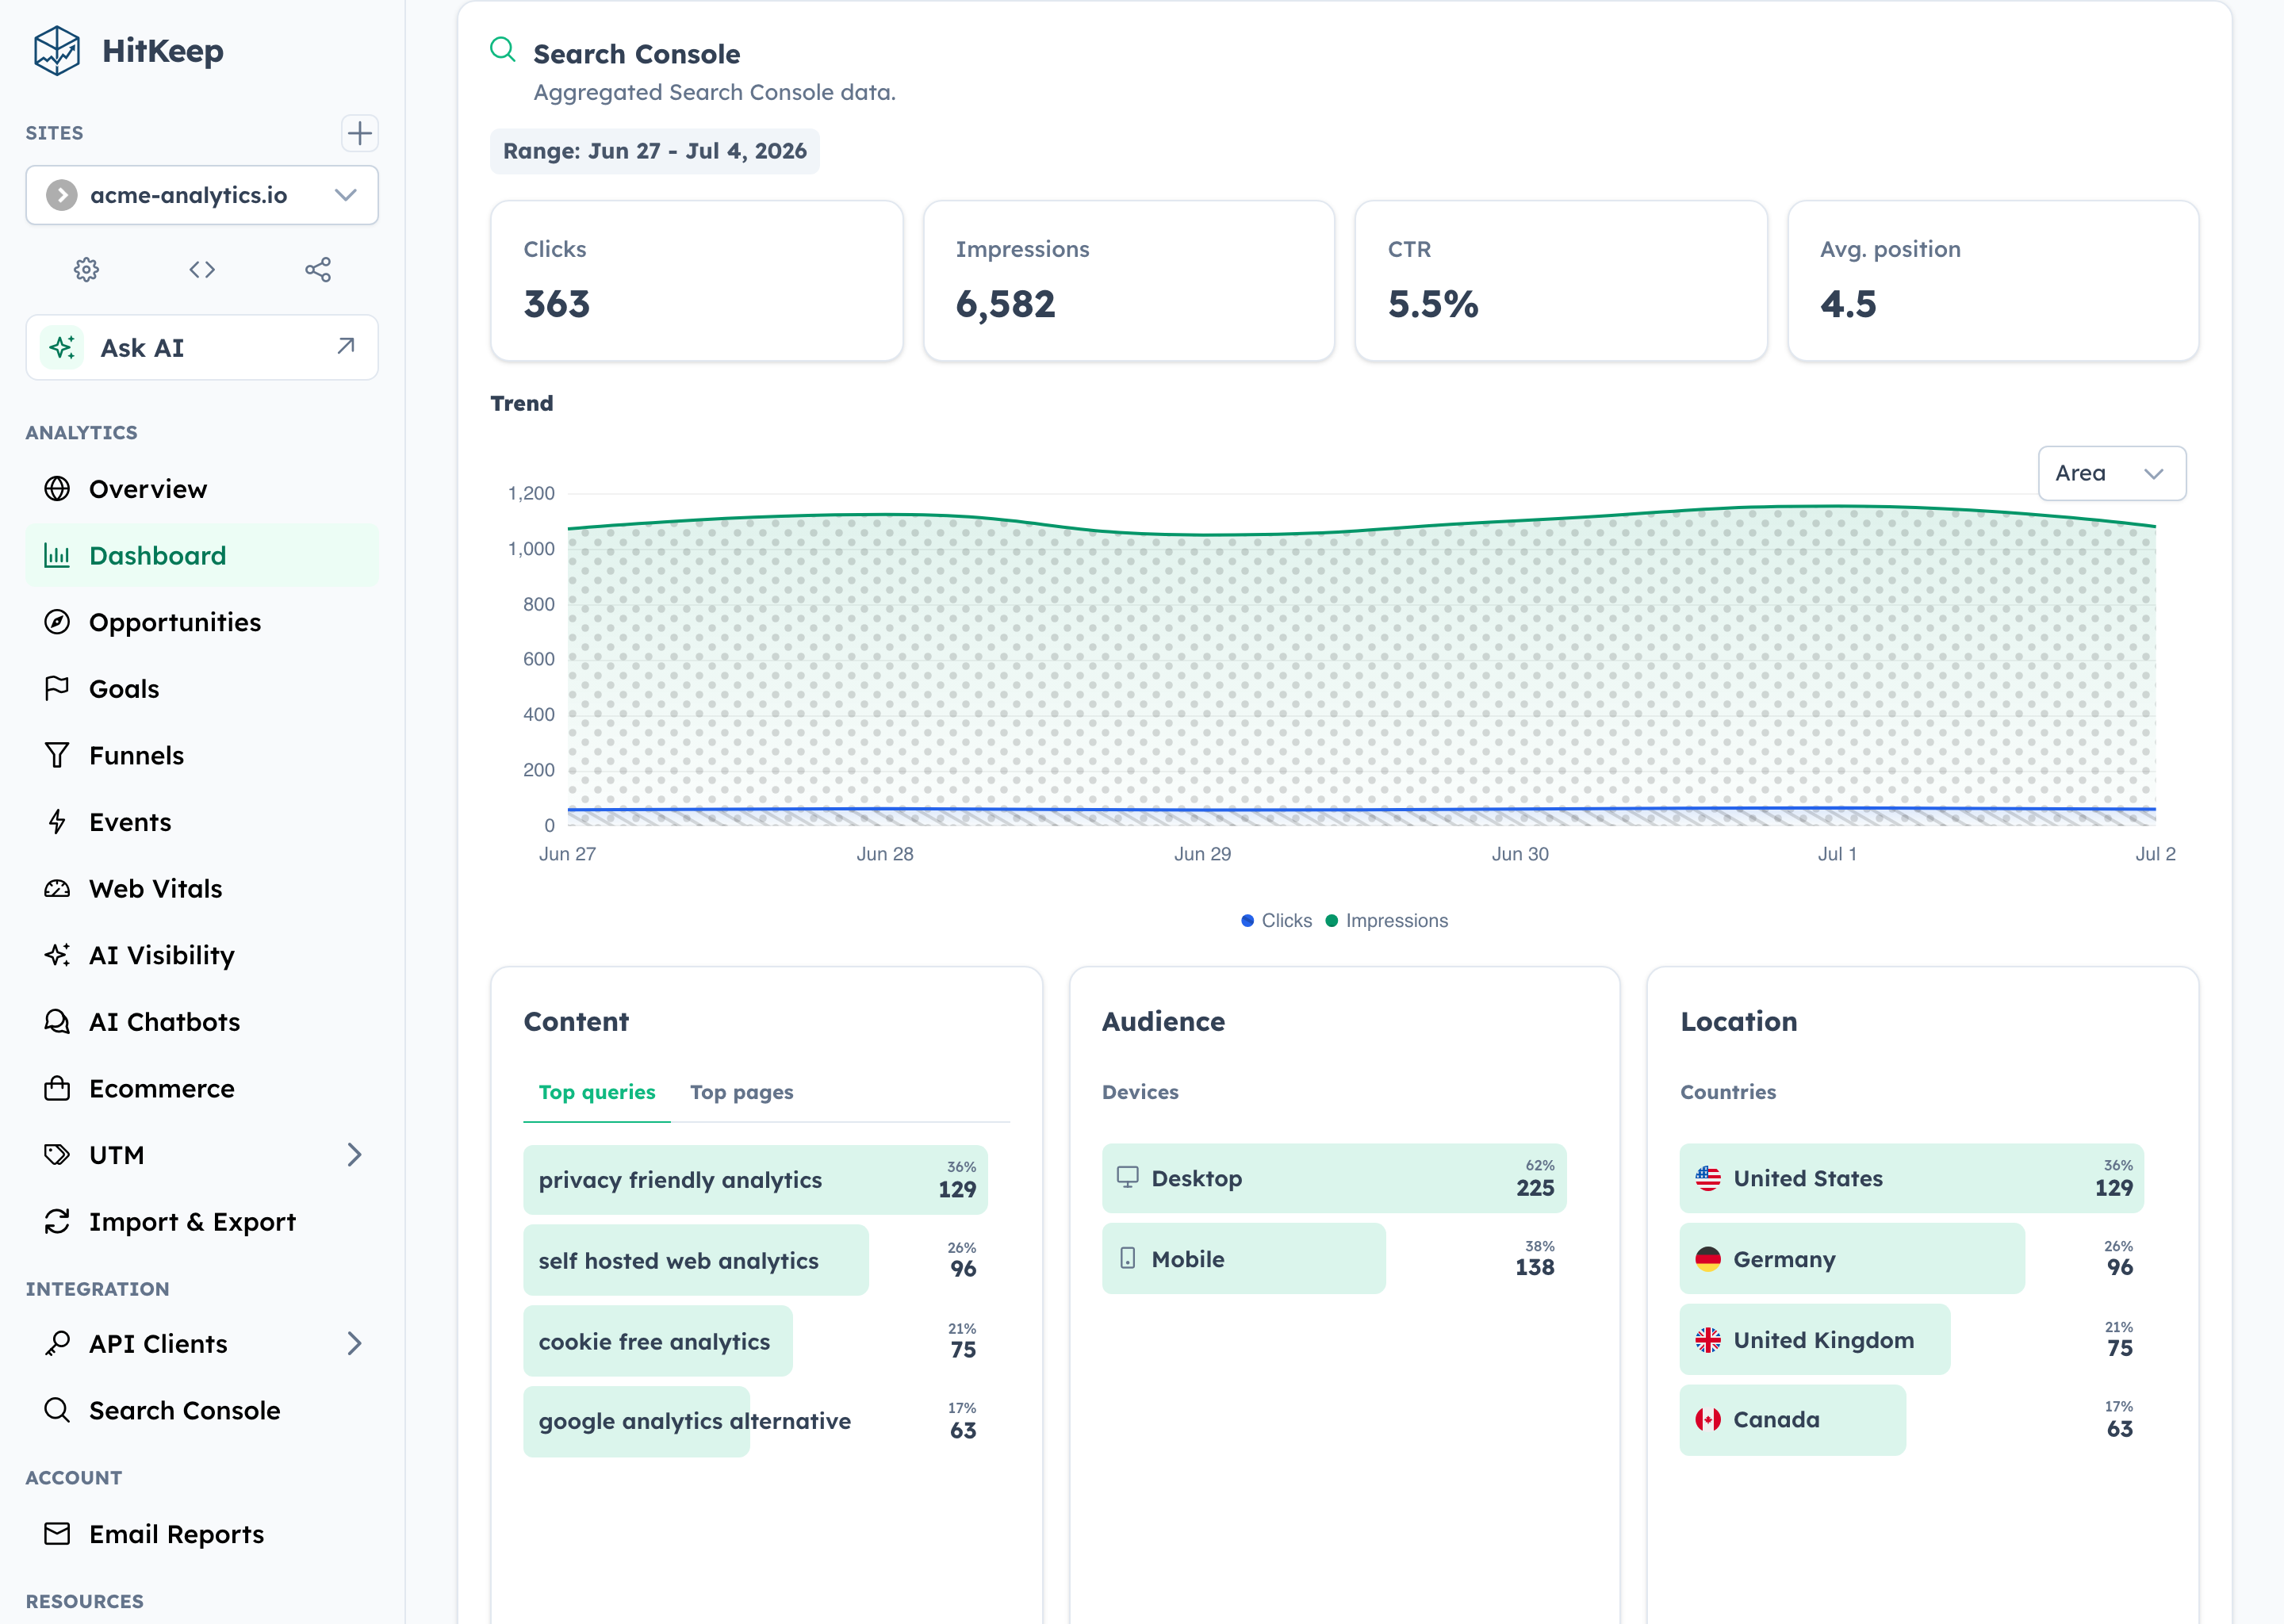The width and height of the screenshot is (2284, 1624).
Task: Select the United Kingdom country row
Action: (1911, 1339)
